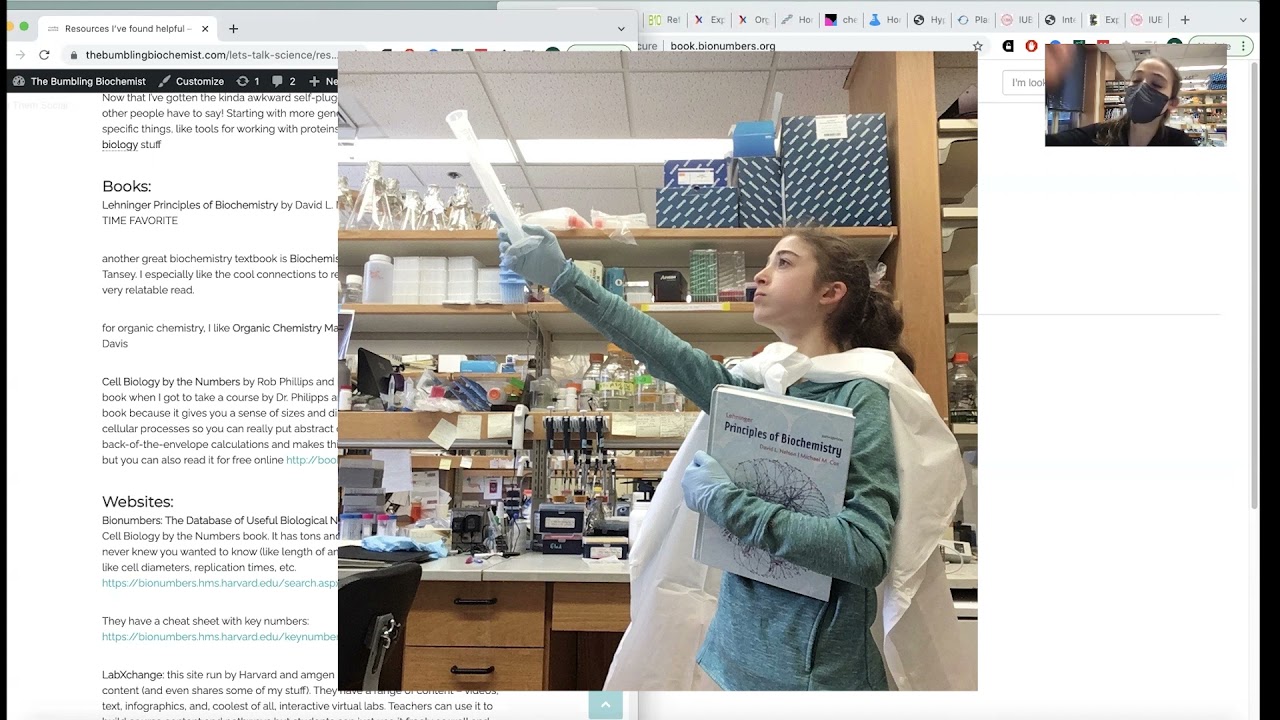Click the padlock icon in left address bar
The height and width of the screenshot is (720, 1280).
(x=74, y=55)
